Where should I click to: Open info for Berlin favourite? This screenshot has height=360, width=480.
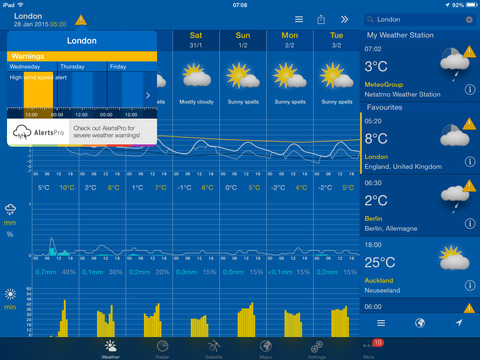click(x=470, y=223)
